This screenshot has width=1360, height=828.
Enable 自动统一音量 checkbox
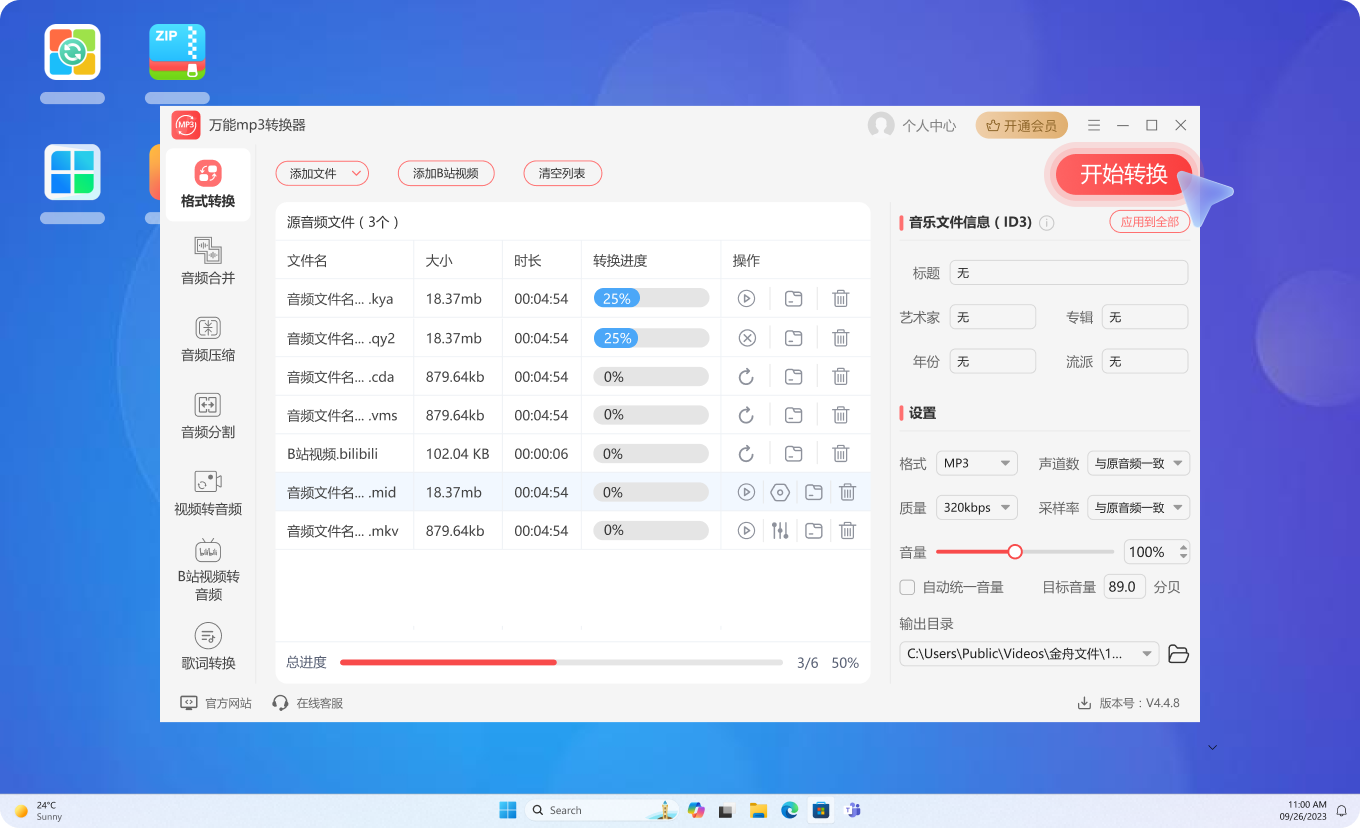pos(907,587)
